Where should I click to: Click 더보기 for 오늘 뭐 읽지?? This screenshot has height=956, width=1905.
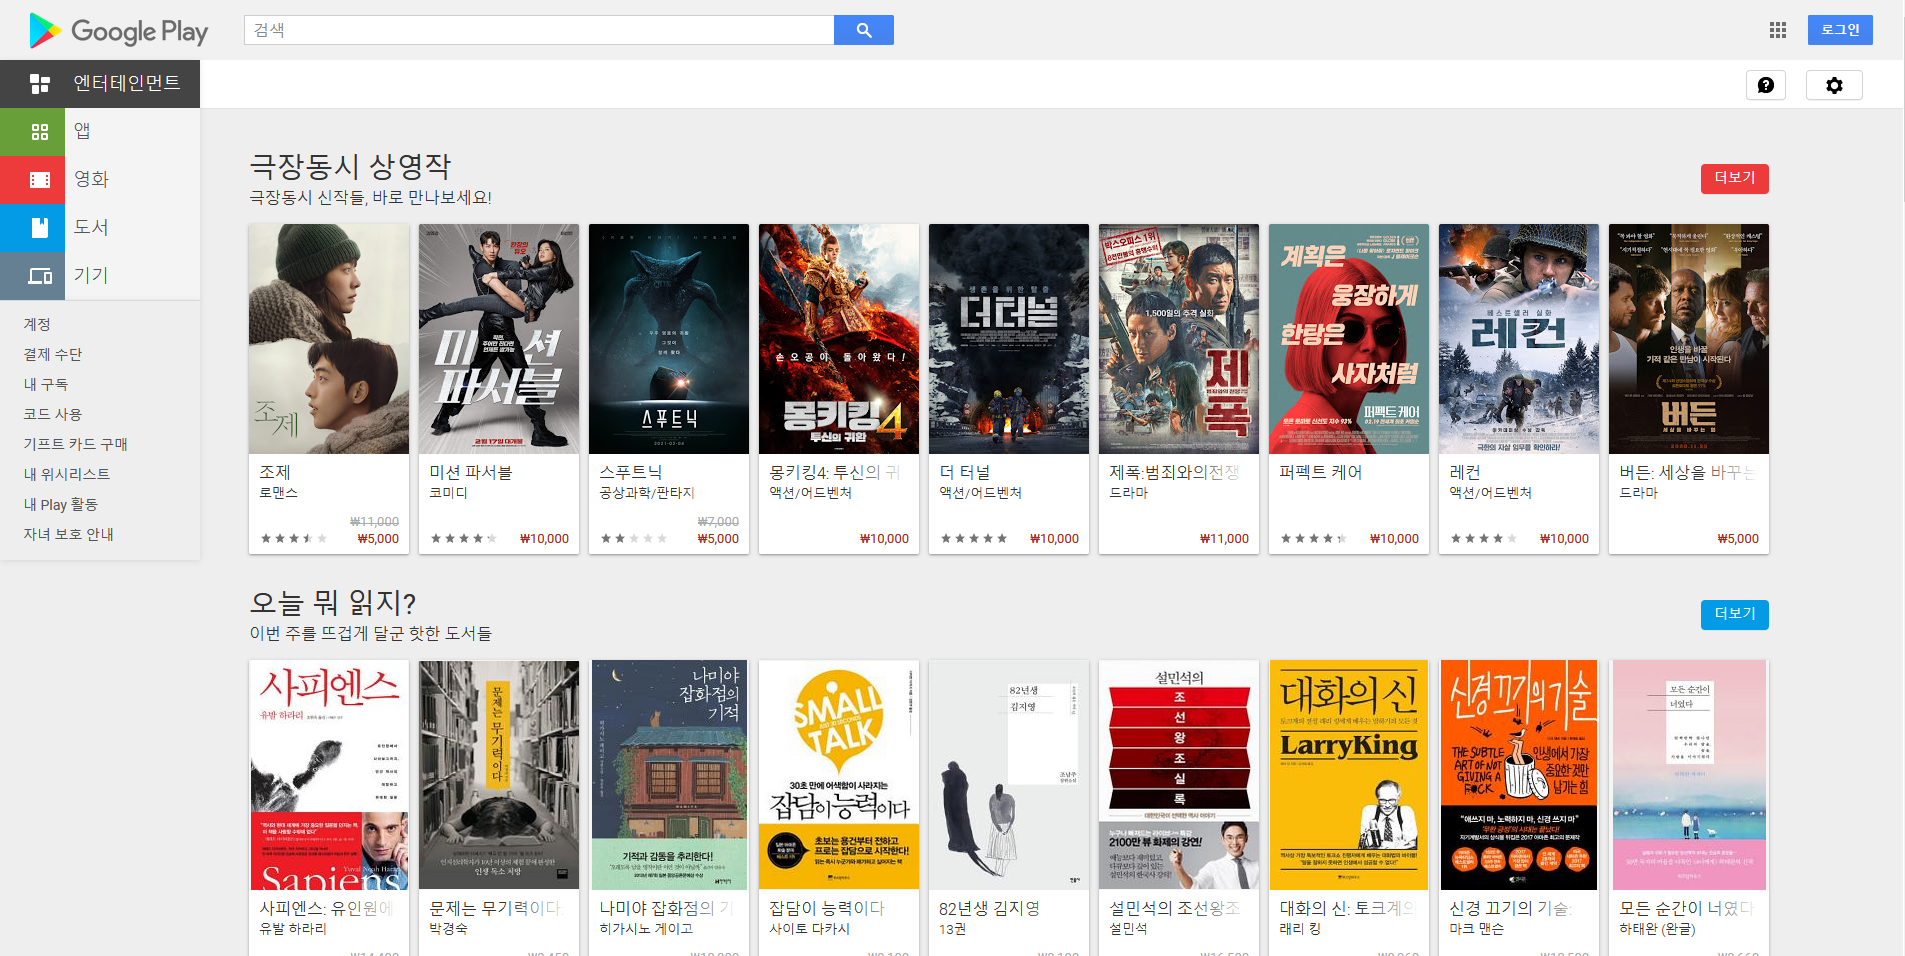pyautogui.click(x=1735, y=614)
